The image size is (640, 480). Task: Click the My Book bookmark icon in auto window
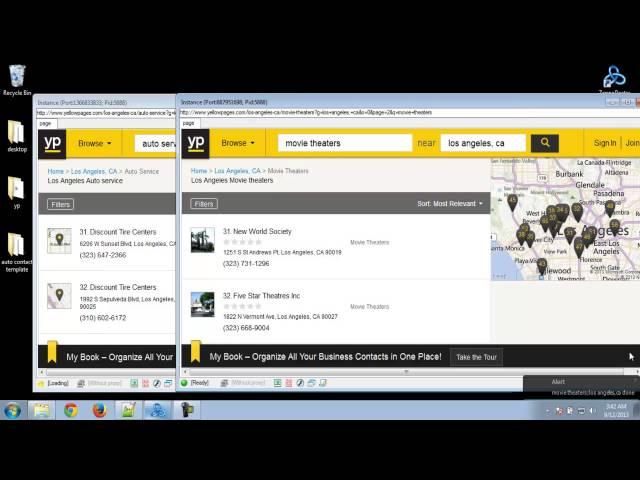pos(52,351)
